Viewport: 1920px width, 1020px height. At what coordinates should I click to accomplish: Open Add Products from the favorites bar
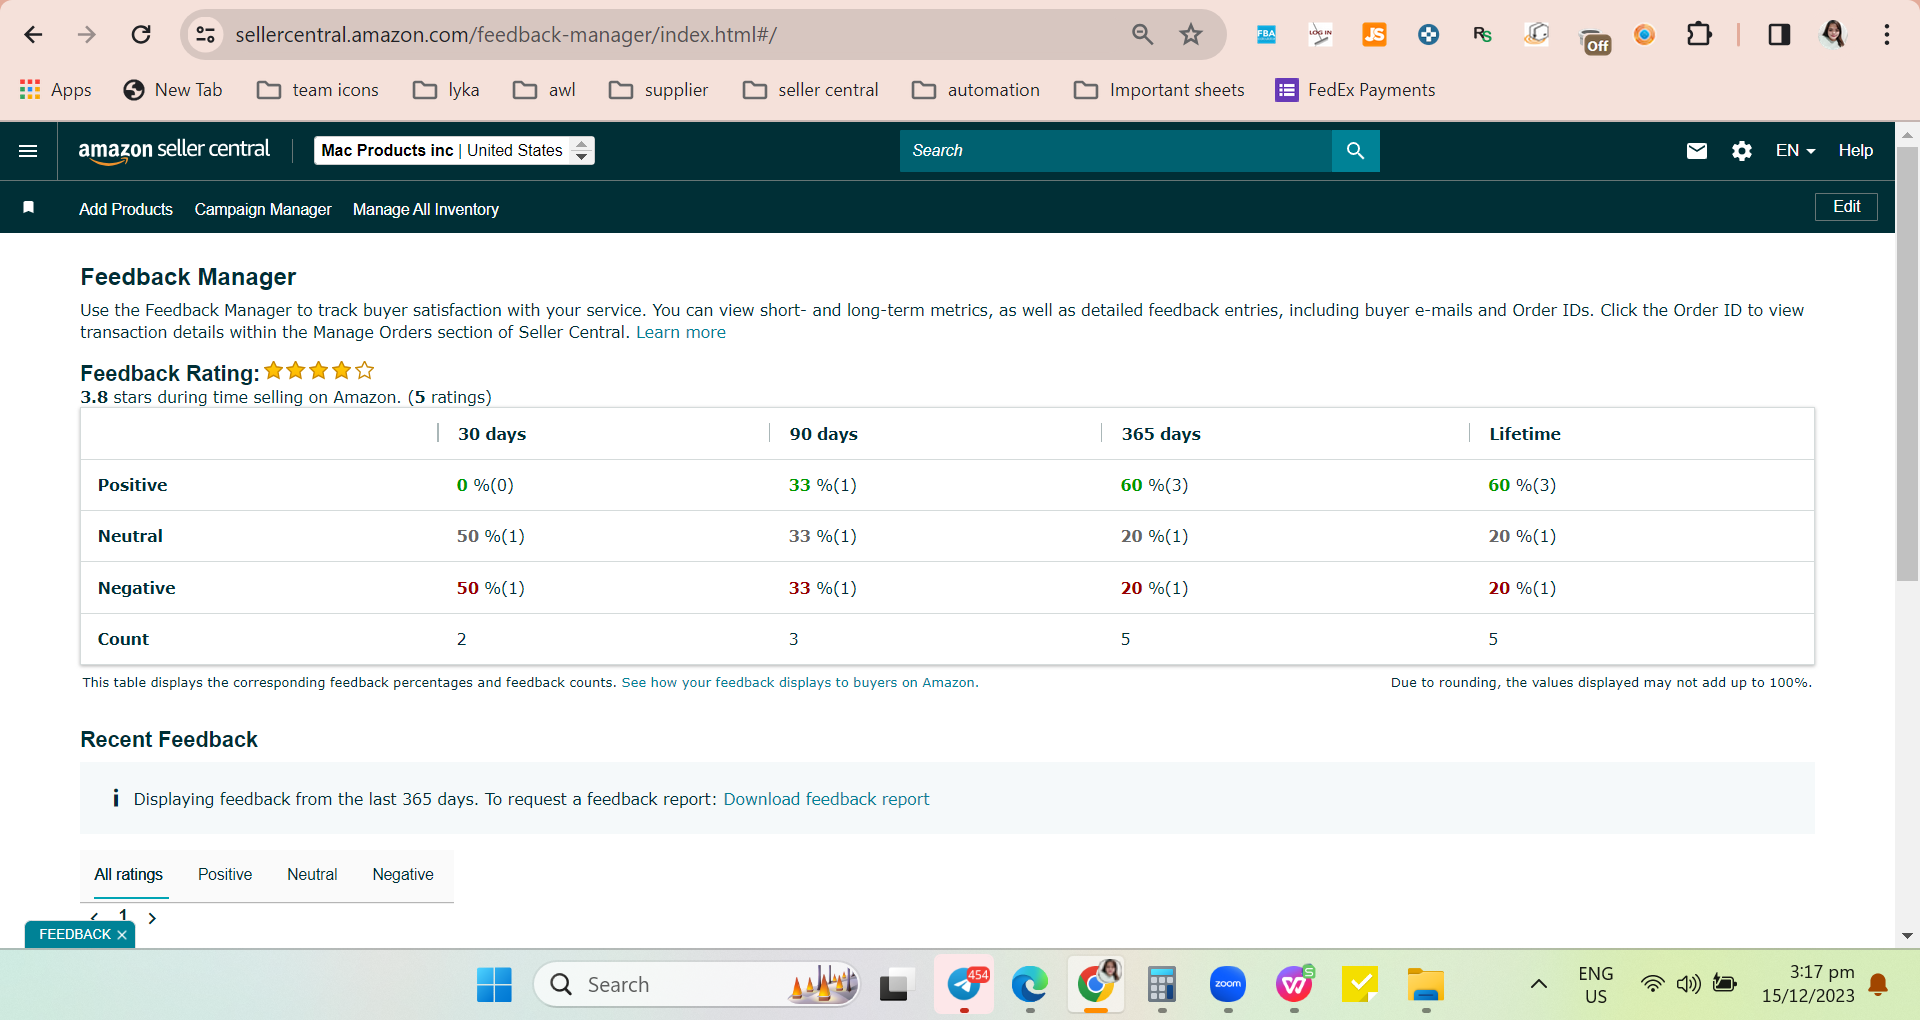126,209
